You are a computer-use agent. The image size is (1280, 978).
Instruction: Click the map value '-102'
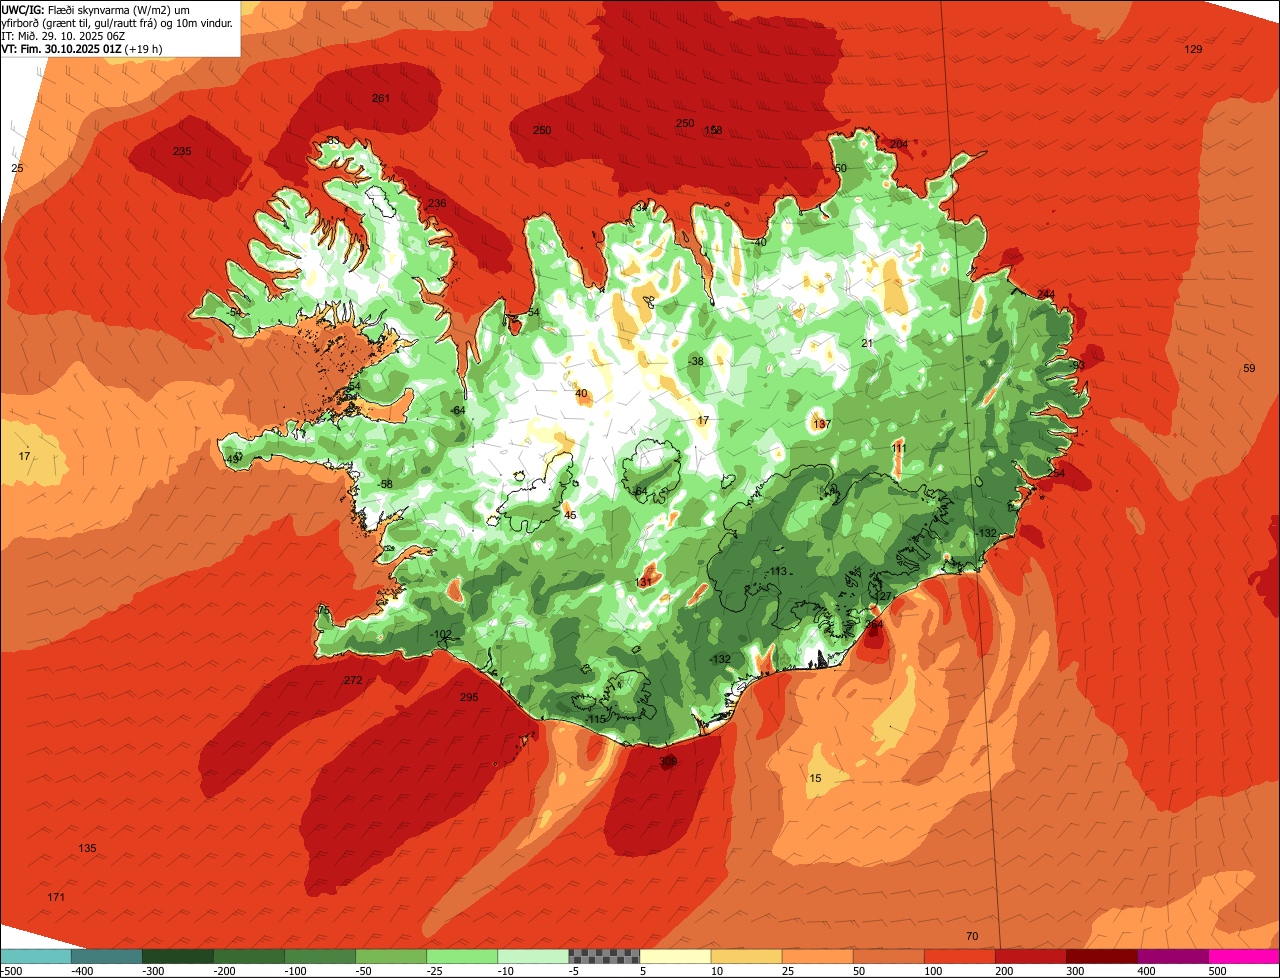(441, 634)
